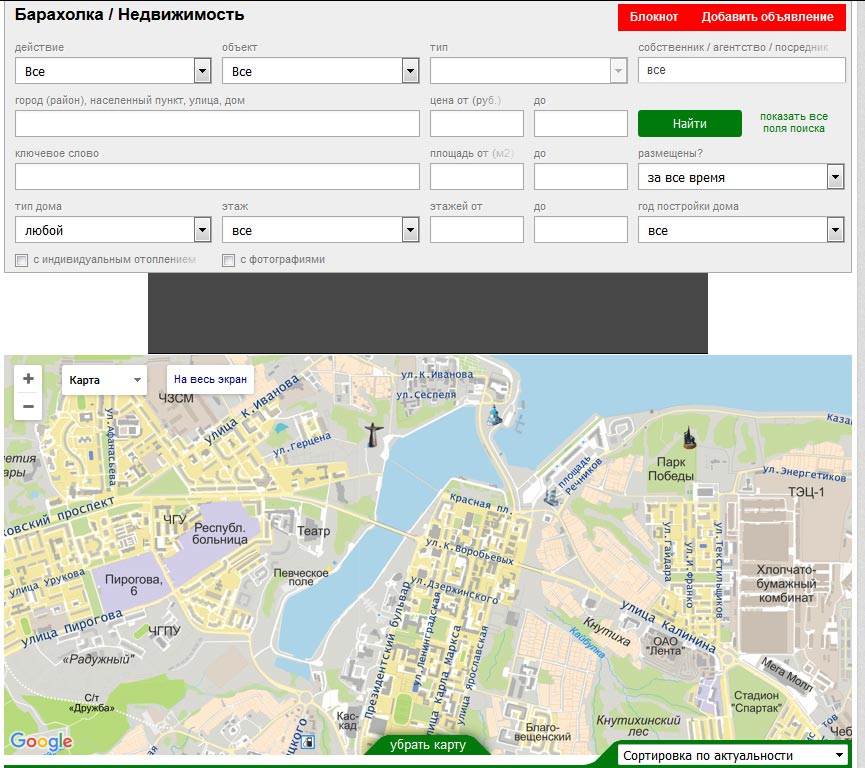Click 'Барахолка / Недвижимость' heading

pos(130,15)
